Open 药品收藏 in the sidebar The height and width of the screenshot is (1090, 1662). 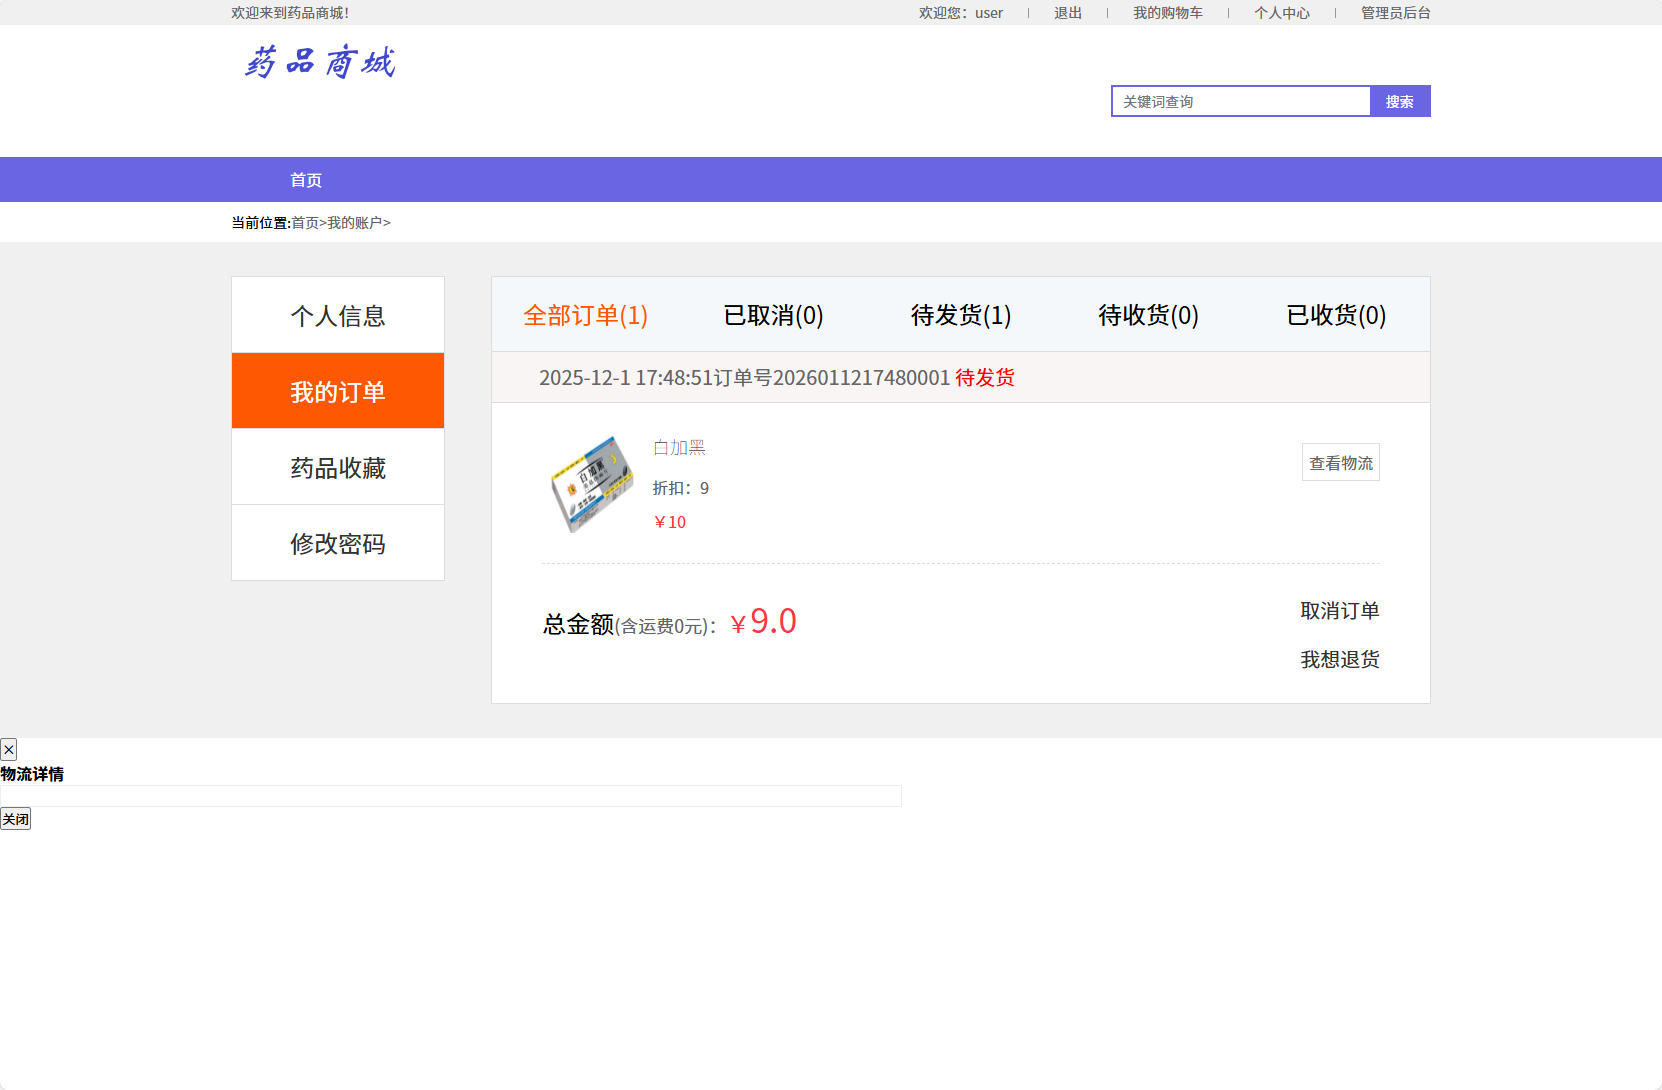pyautogui.click(x=337, y=467)
